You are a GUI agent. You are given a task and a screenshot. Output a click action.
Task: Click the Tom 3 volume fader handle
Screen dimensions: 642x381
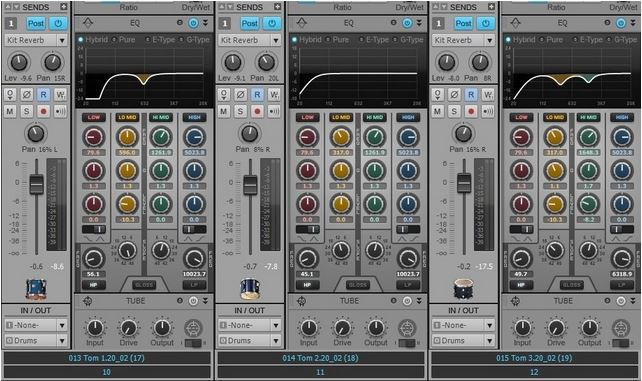[464, 183]
